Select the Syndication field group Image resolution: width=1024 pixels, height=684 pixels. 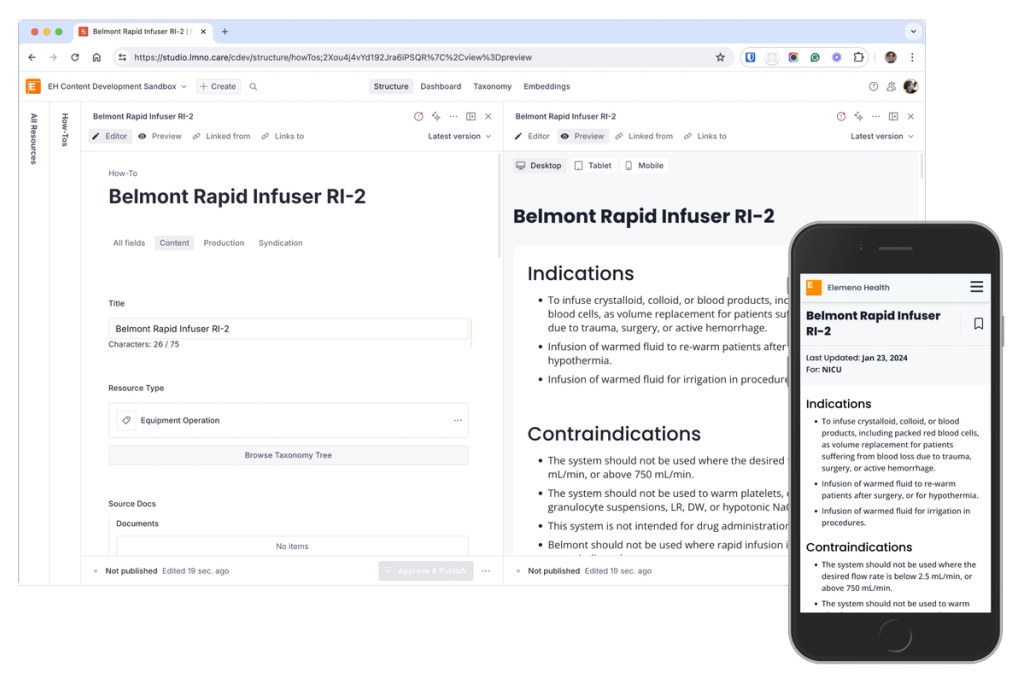[x=281, y=243]
